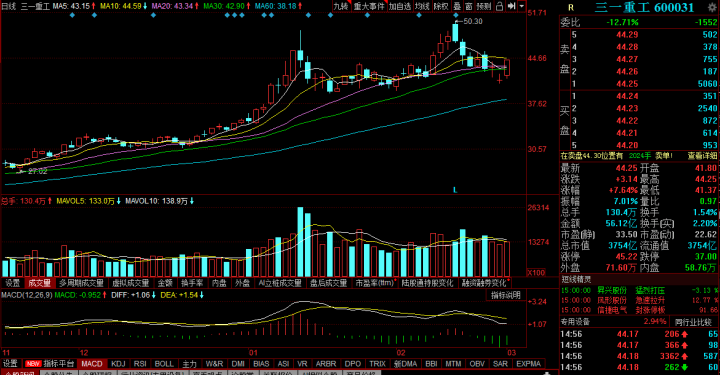
Task: Click the jump-to-end arrow icon
Action: pos(512,6)
